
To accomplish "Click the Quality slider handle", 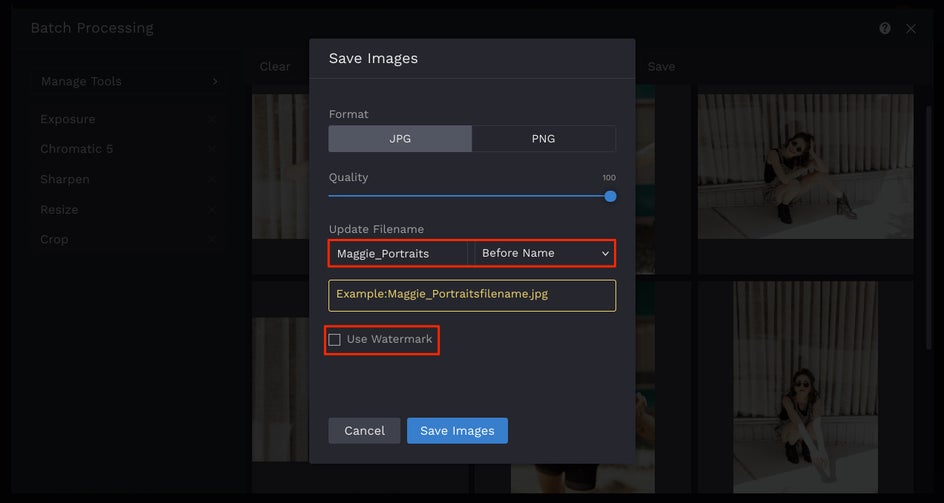I will (610, 196).
